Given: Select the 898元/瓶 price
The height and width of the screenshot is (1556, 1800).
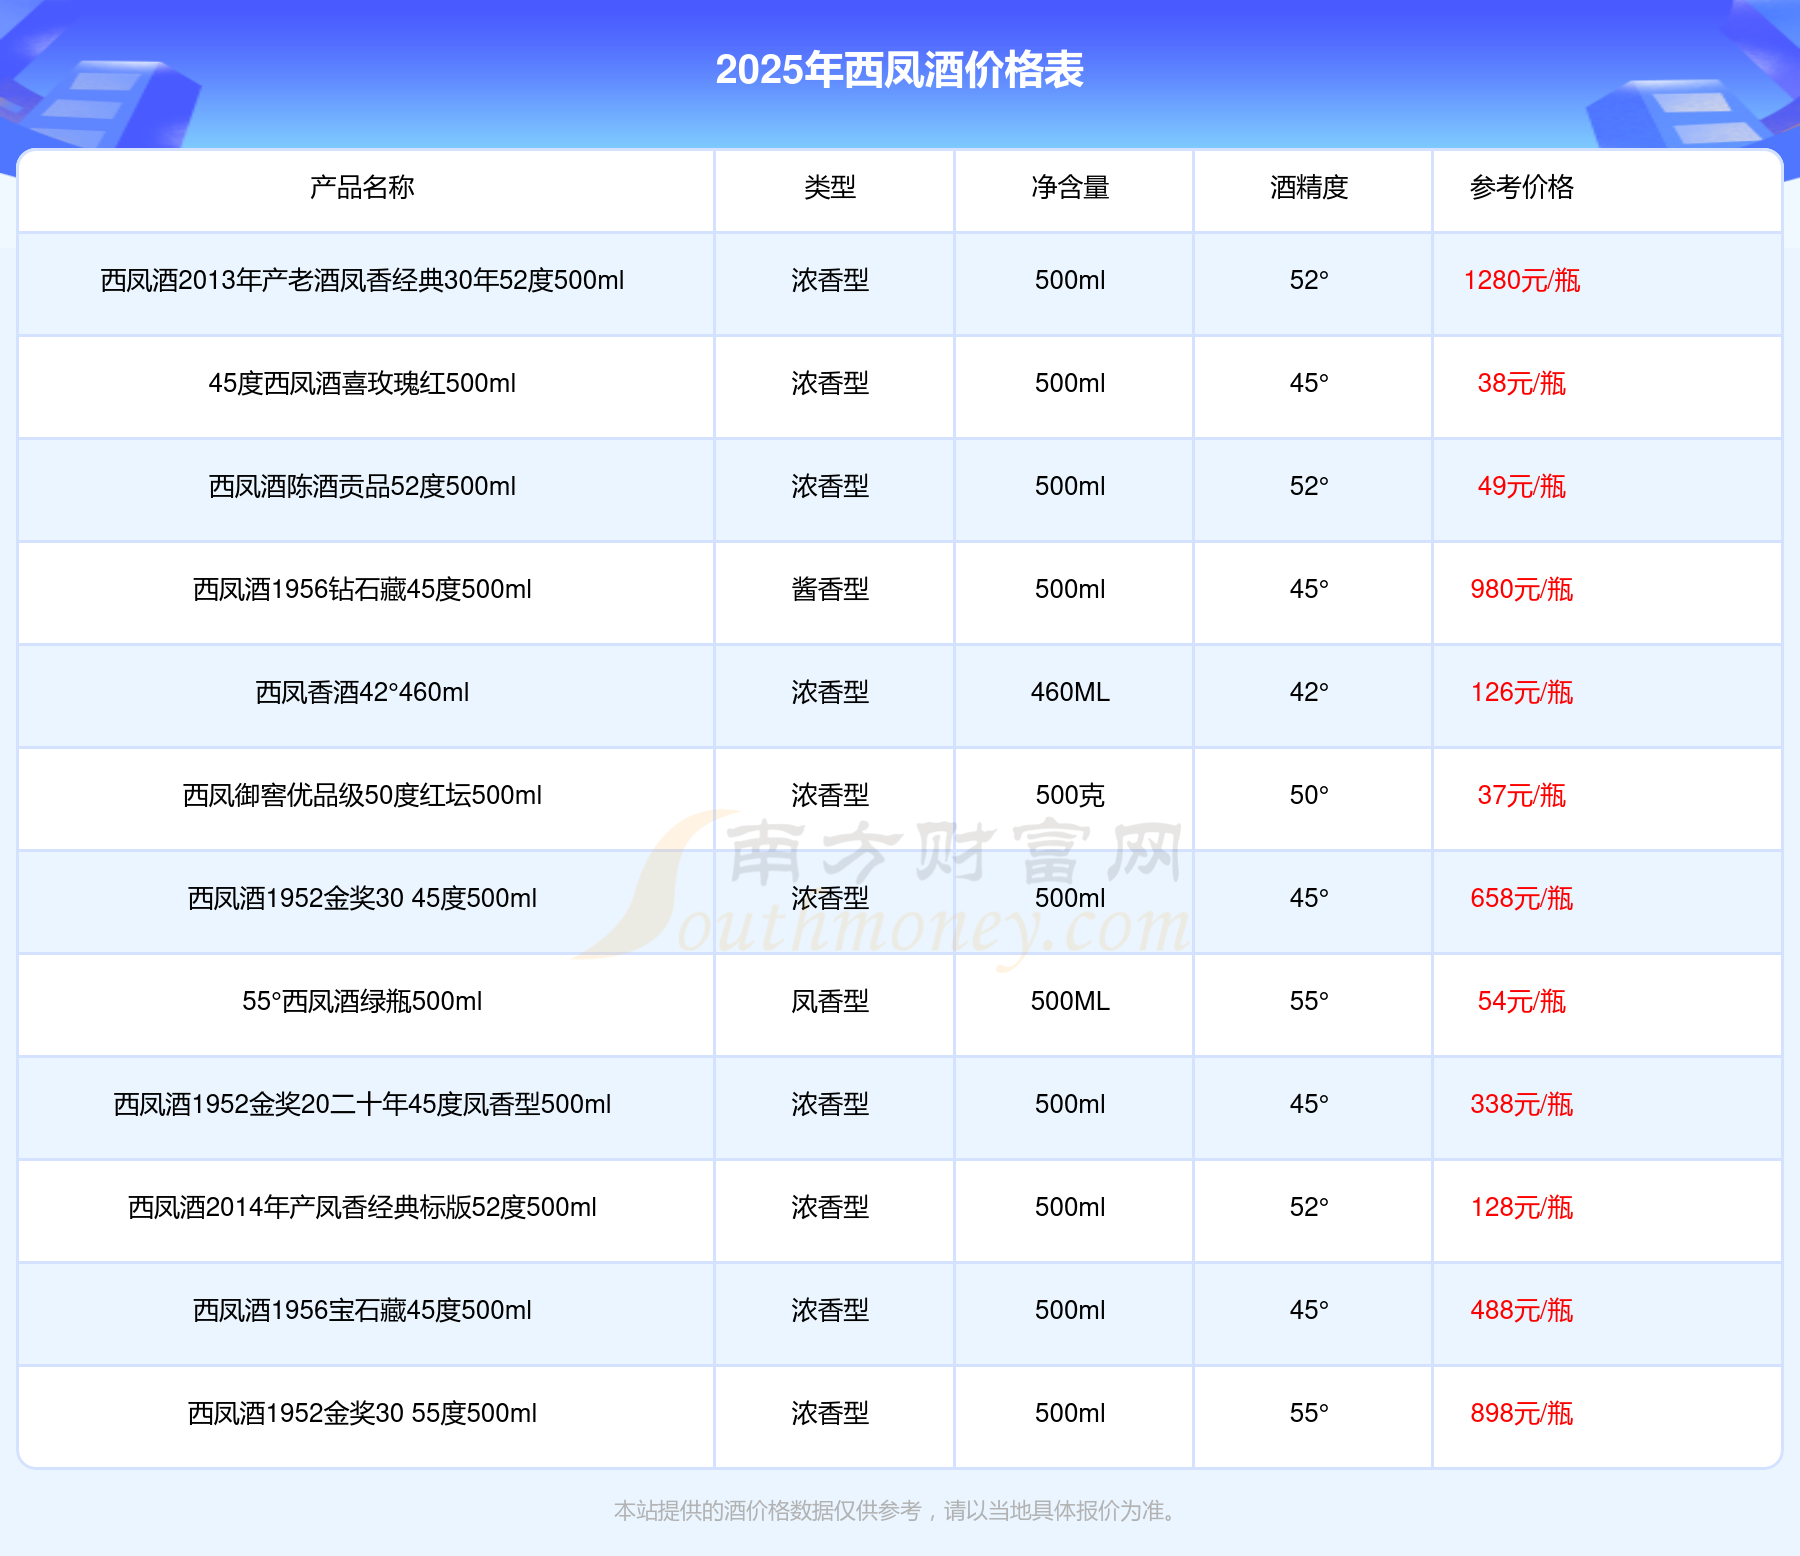Looking at the screenshot, I should (1522, 1413).
